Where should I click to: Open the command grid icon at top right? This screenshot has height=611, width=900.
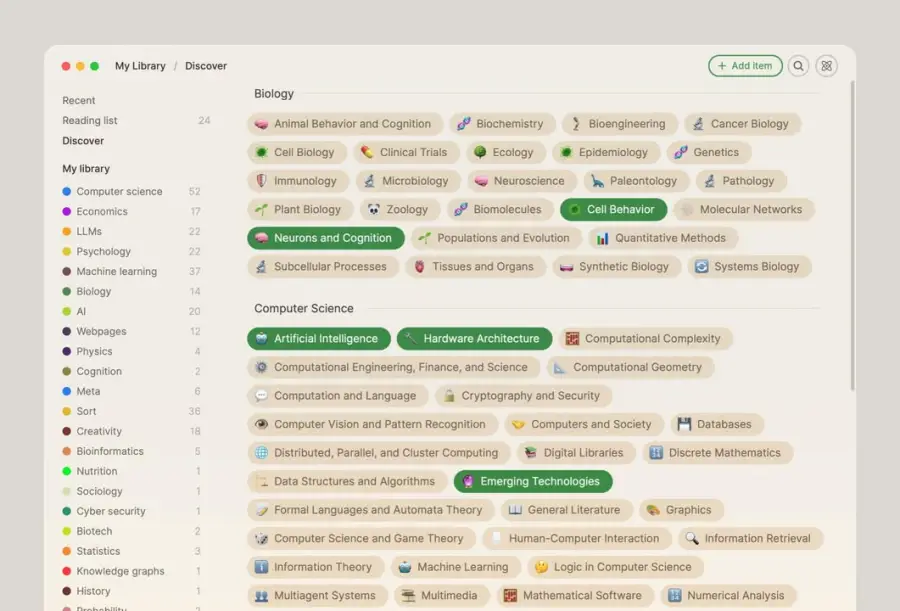point(827,66)
